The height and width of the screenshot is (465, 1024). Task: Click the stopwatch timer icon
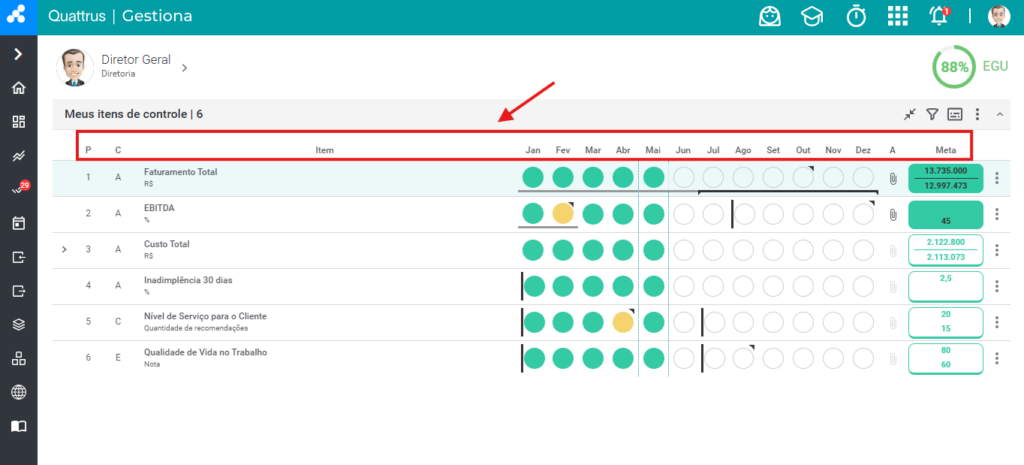tap(856, 16)
